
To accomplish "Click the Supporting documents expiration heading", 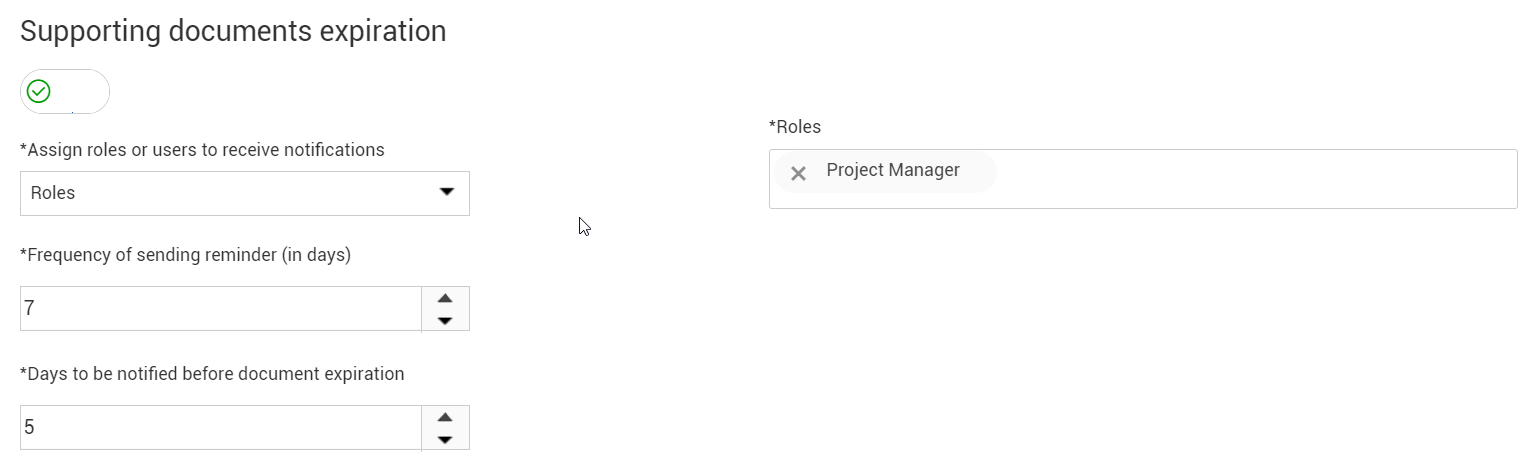I will pyautogui.click(x=233, y=31).
